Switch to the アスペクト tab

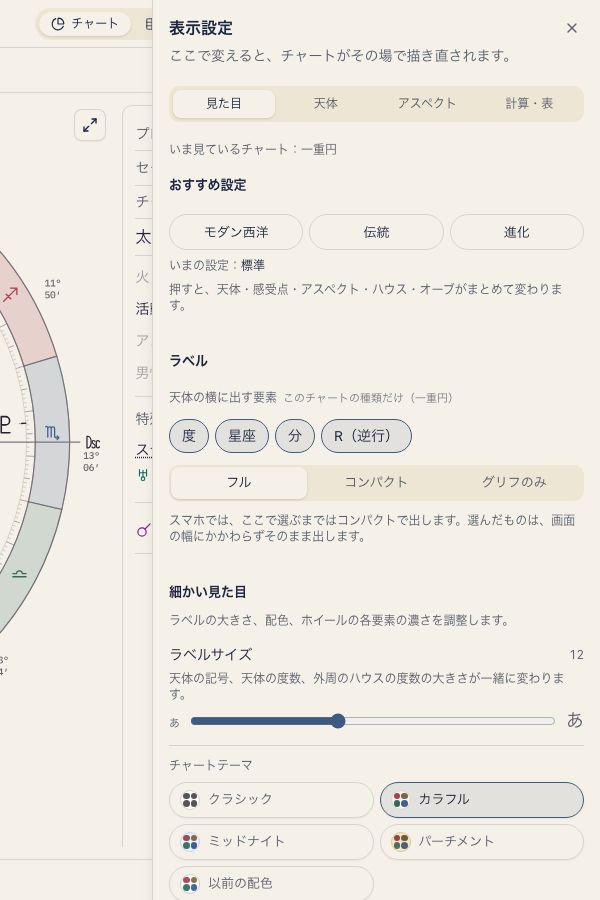click(x=427, y=103)
